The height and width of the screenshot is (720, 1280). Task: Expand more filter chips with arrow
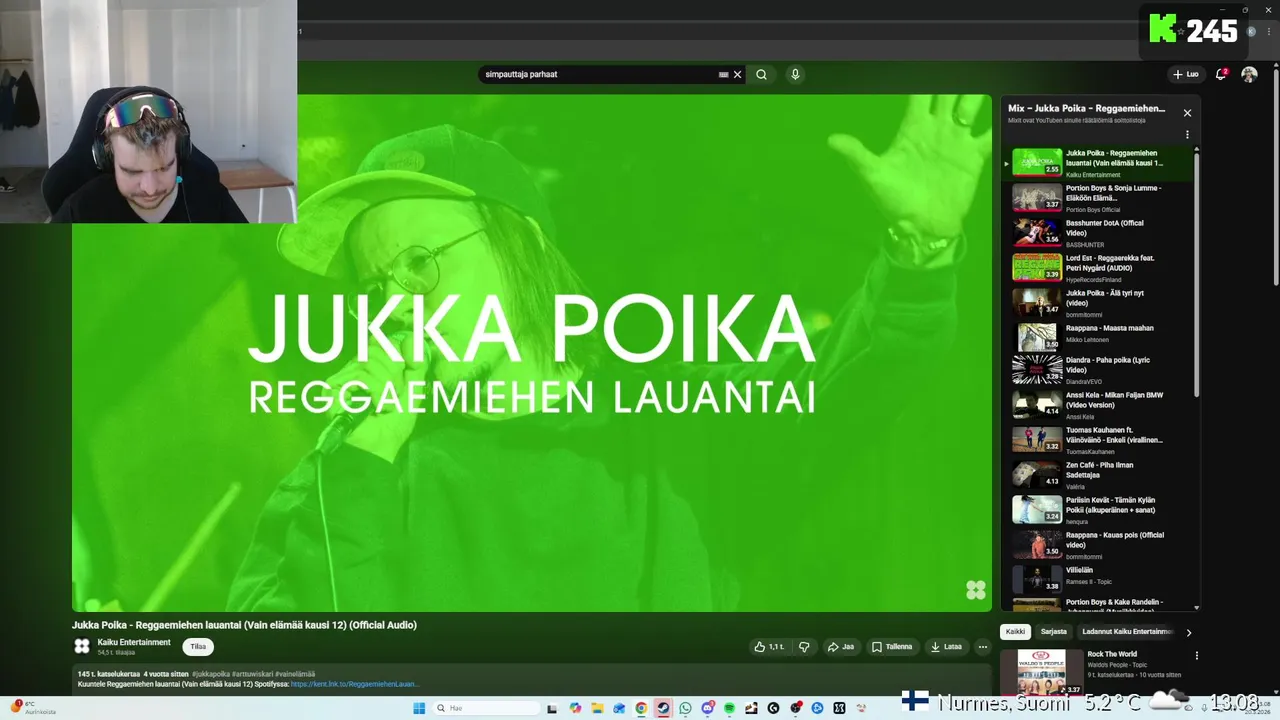pos(1189,632)
